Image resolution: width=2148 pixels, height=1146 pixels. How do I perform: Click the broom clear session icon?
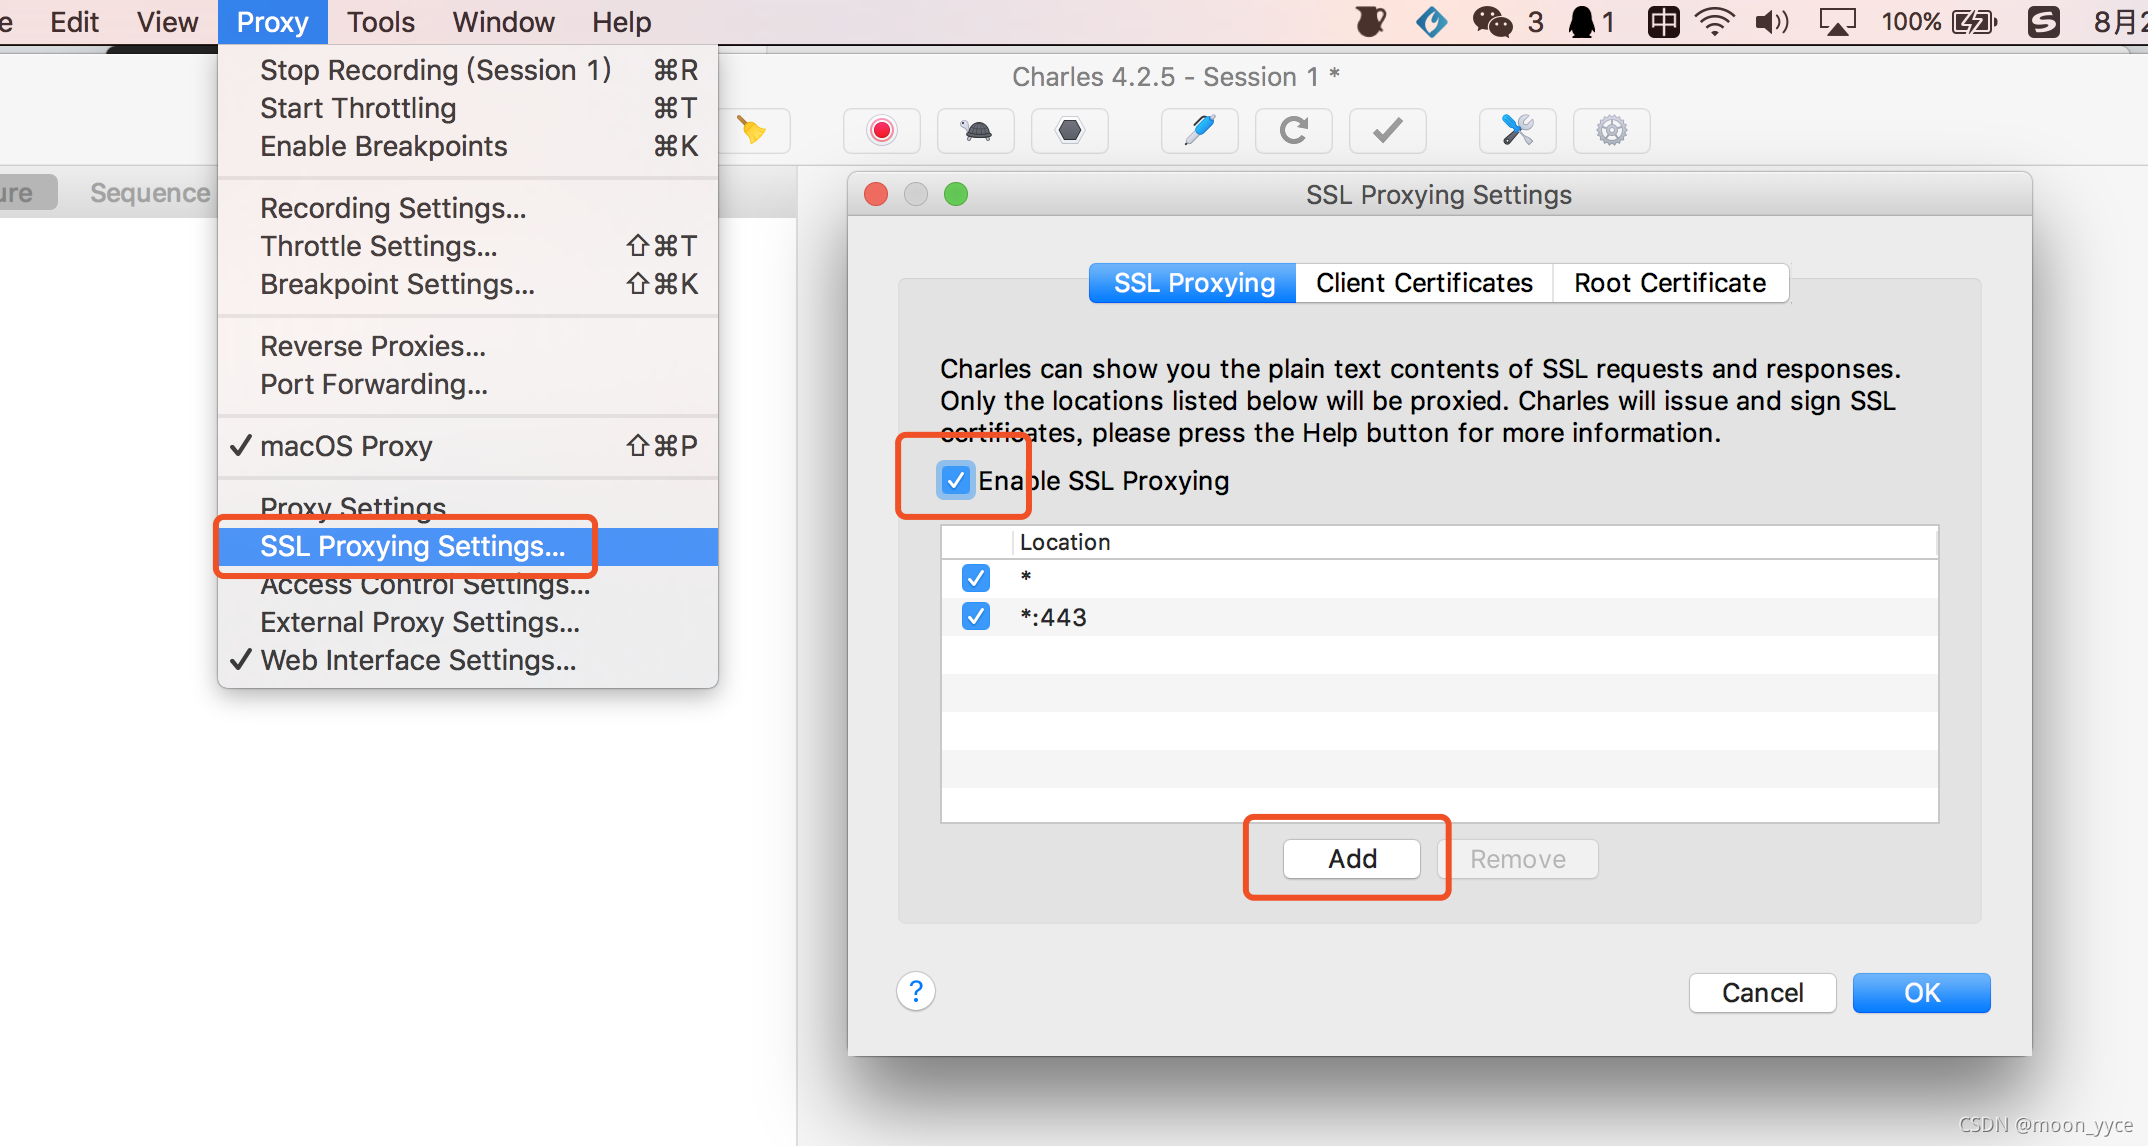[751, 130]
